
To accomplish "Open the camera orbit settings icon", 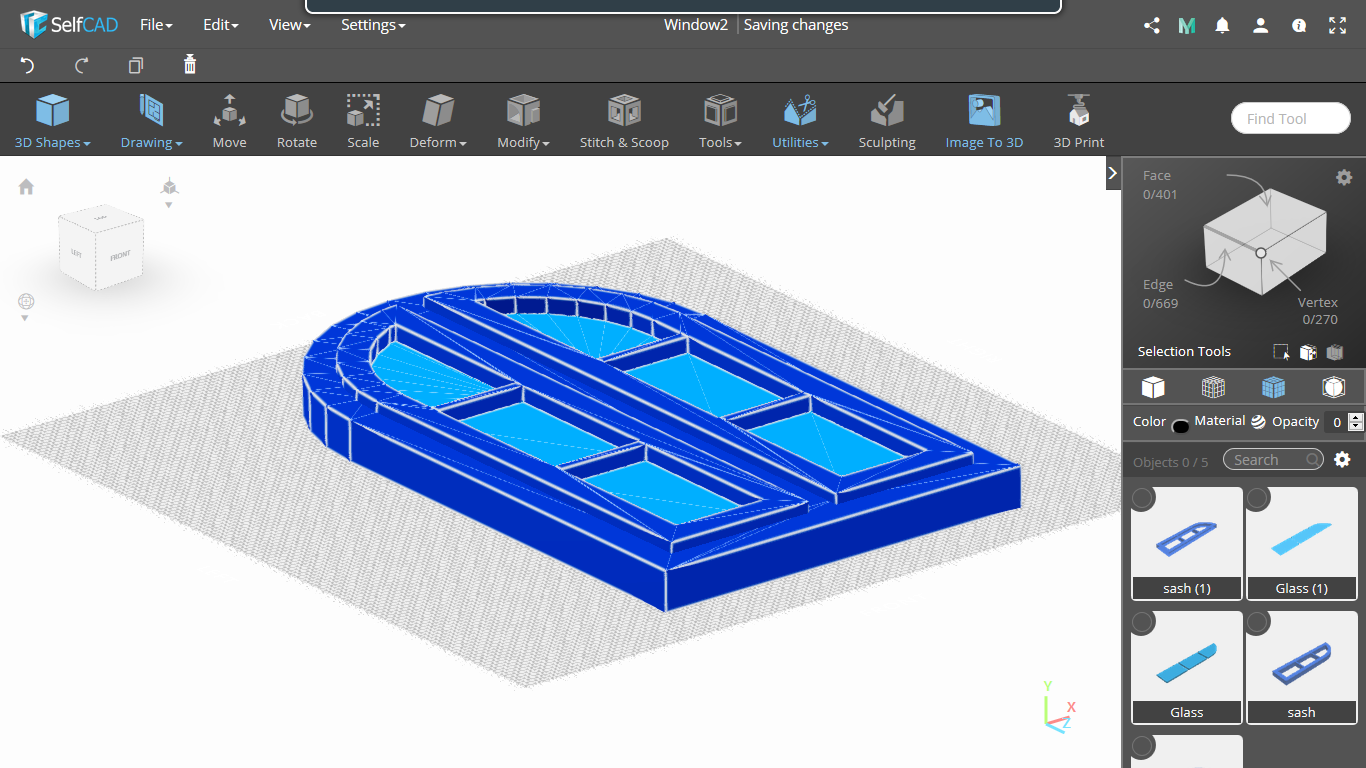I will click(x=26, y=303).
